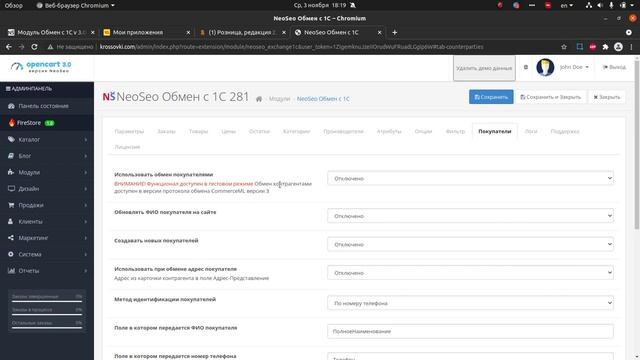Viewport: 640px width, 360px height.
Task: Open Использовать обмен покупателями dropdown
Action: coord(470,178)
